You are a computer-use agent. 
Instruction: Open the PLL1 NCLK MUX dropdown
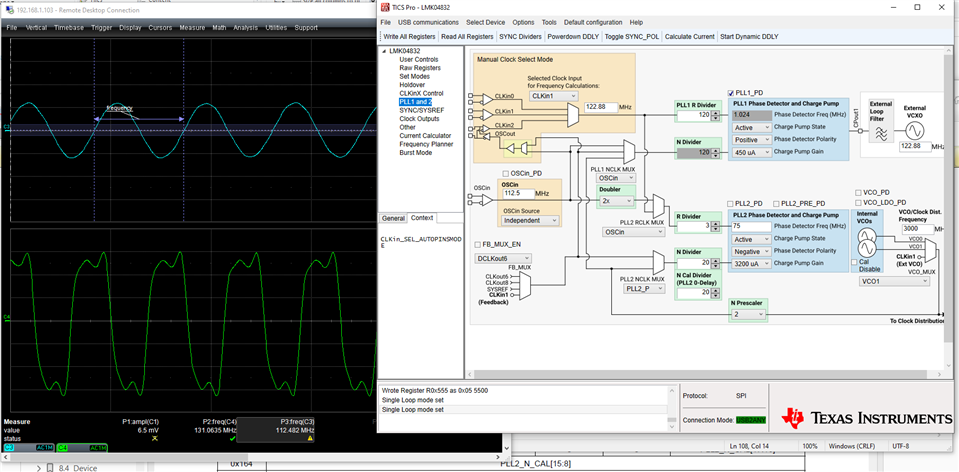point(615,178)
